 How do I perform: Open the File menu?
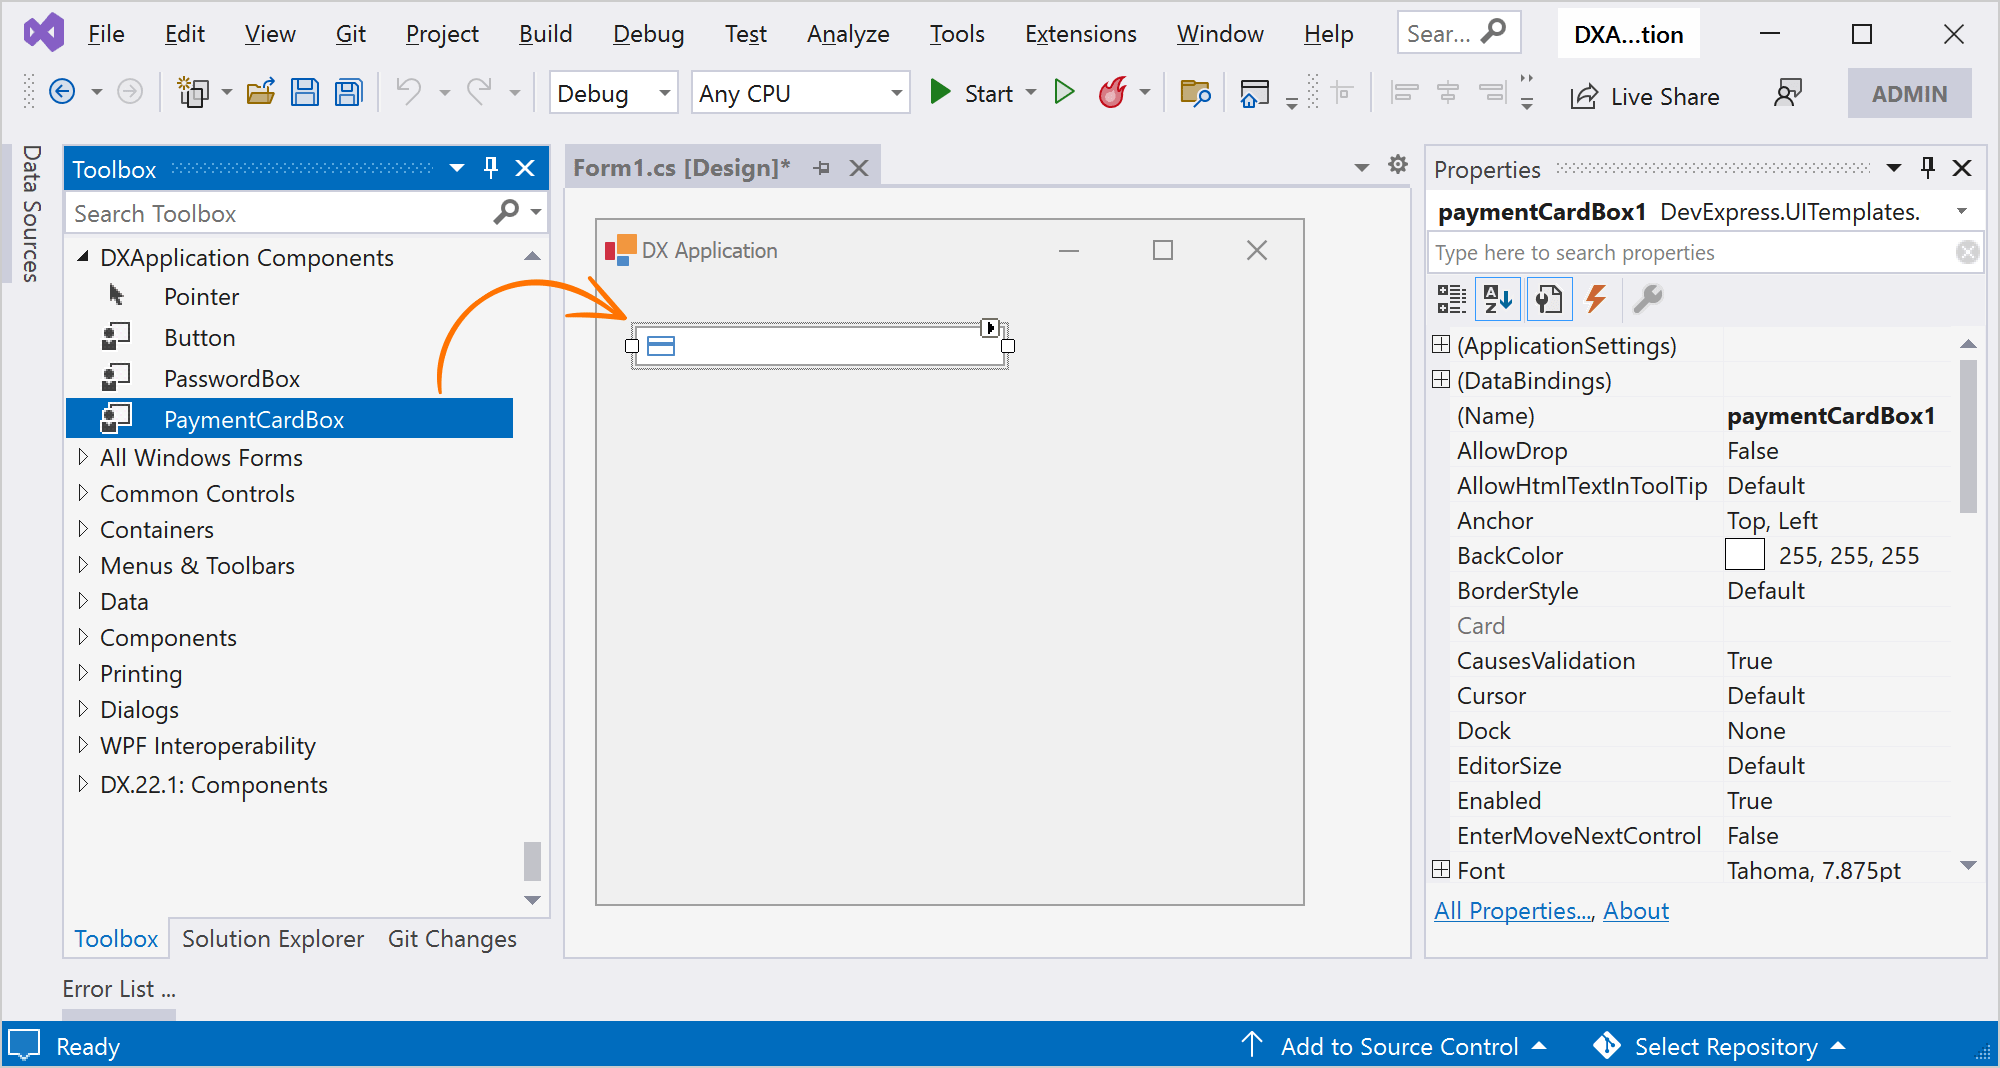106,34
